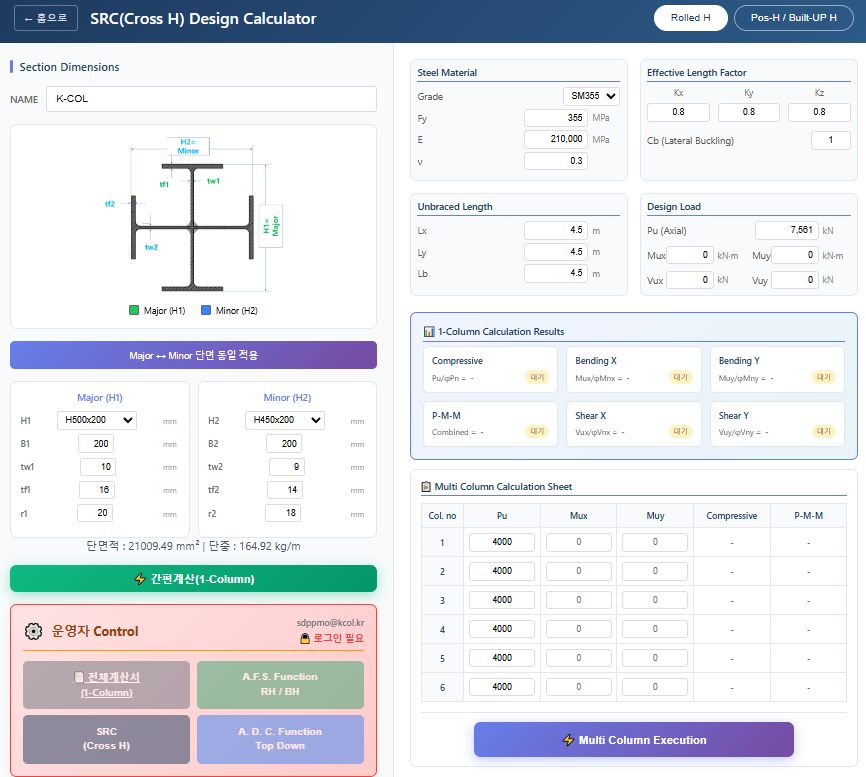Click the ← 홈으로 home button
866x777 pixels.
(45, 17)
